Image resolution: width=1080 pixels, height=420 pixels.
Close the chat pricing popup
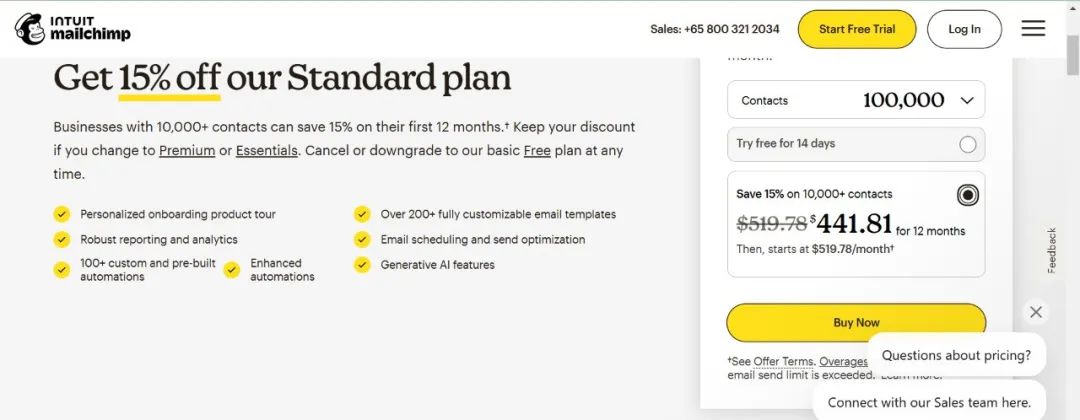coord(1036,312)
